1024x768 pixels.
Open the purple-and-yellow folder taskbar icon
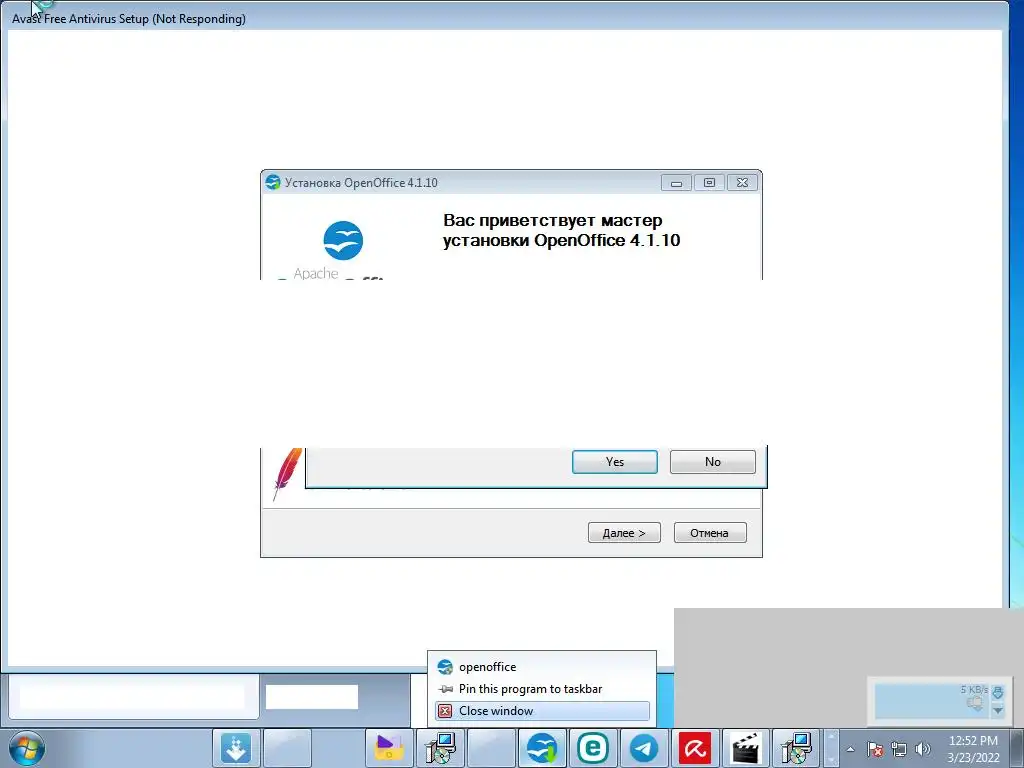tap(389, 748)
